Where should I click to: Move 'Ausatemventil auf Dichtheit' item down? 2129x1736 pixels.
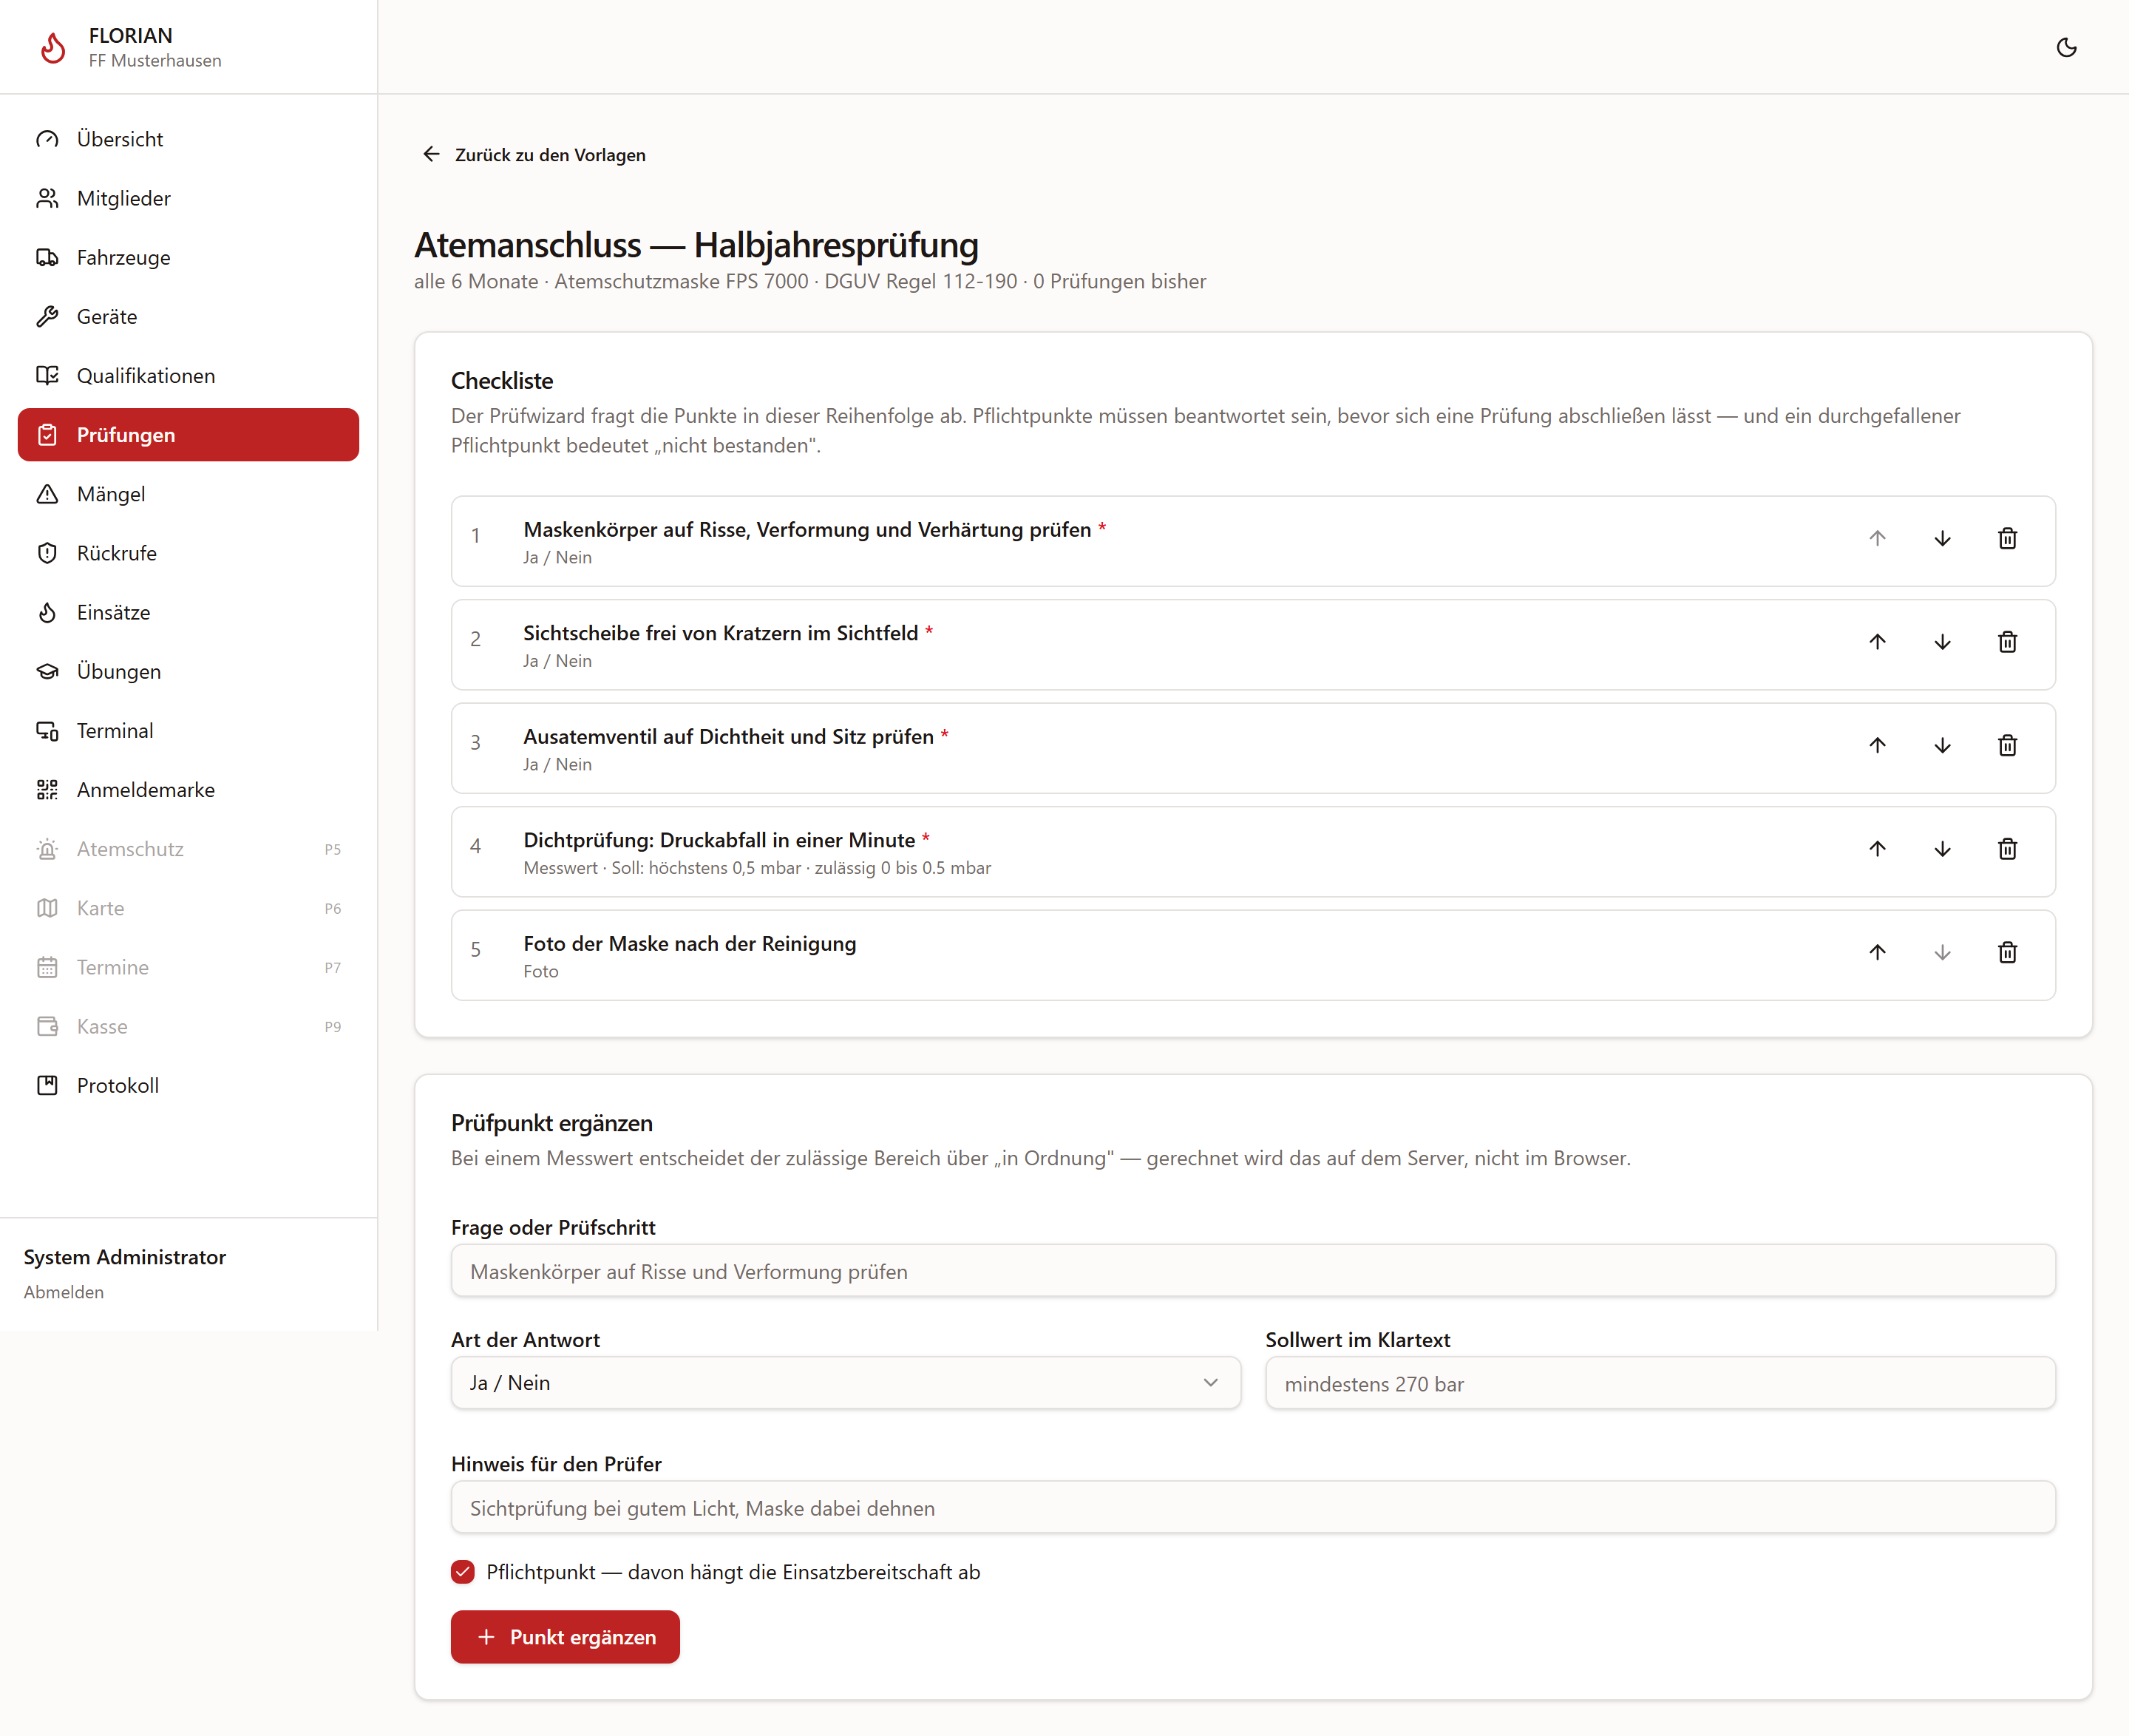coord(1942,746)
